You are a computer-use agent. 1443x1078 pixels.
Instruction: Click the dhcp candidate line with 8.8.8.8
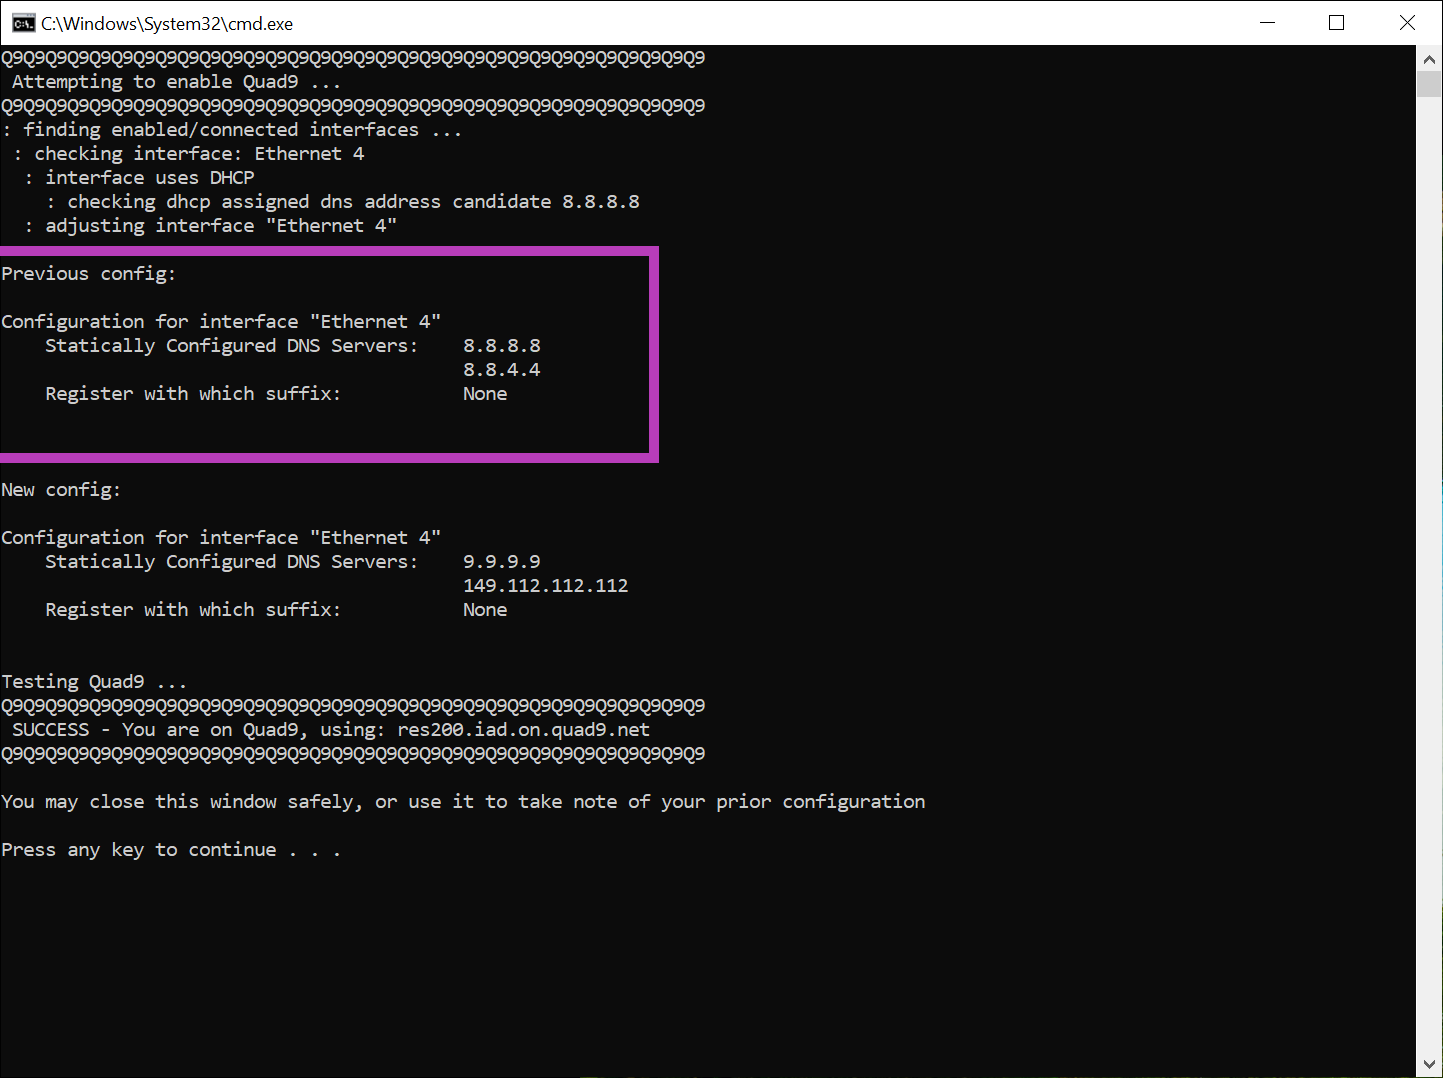pyautogui.click(x=343, y=202)
